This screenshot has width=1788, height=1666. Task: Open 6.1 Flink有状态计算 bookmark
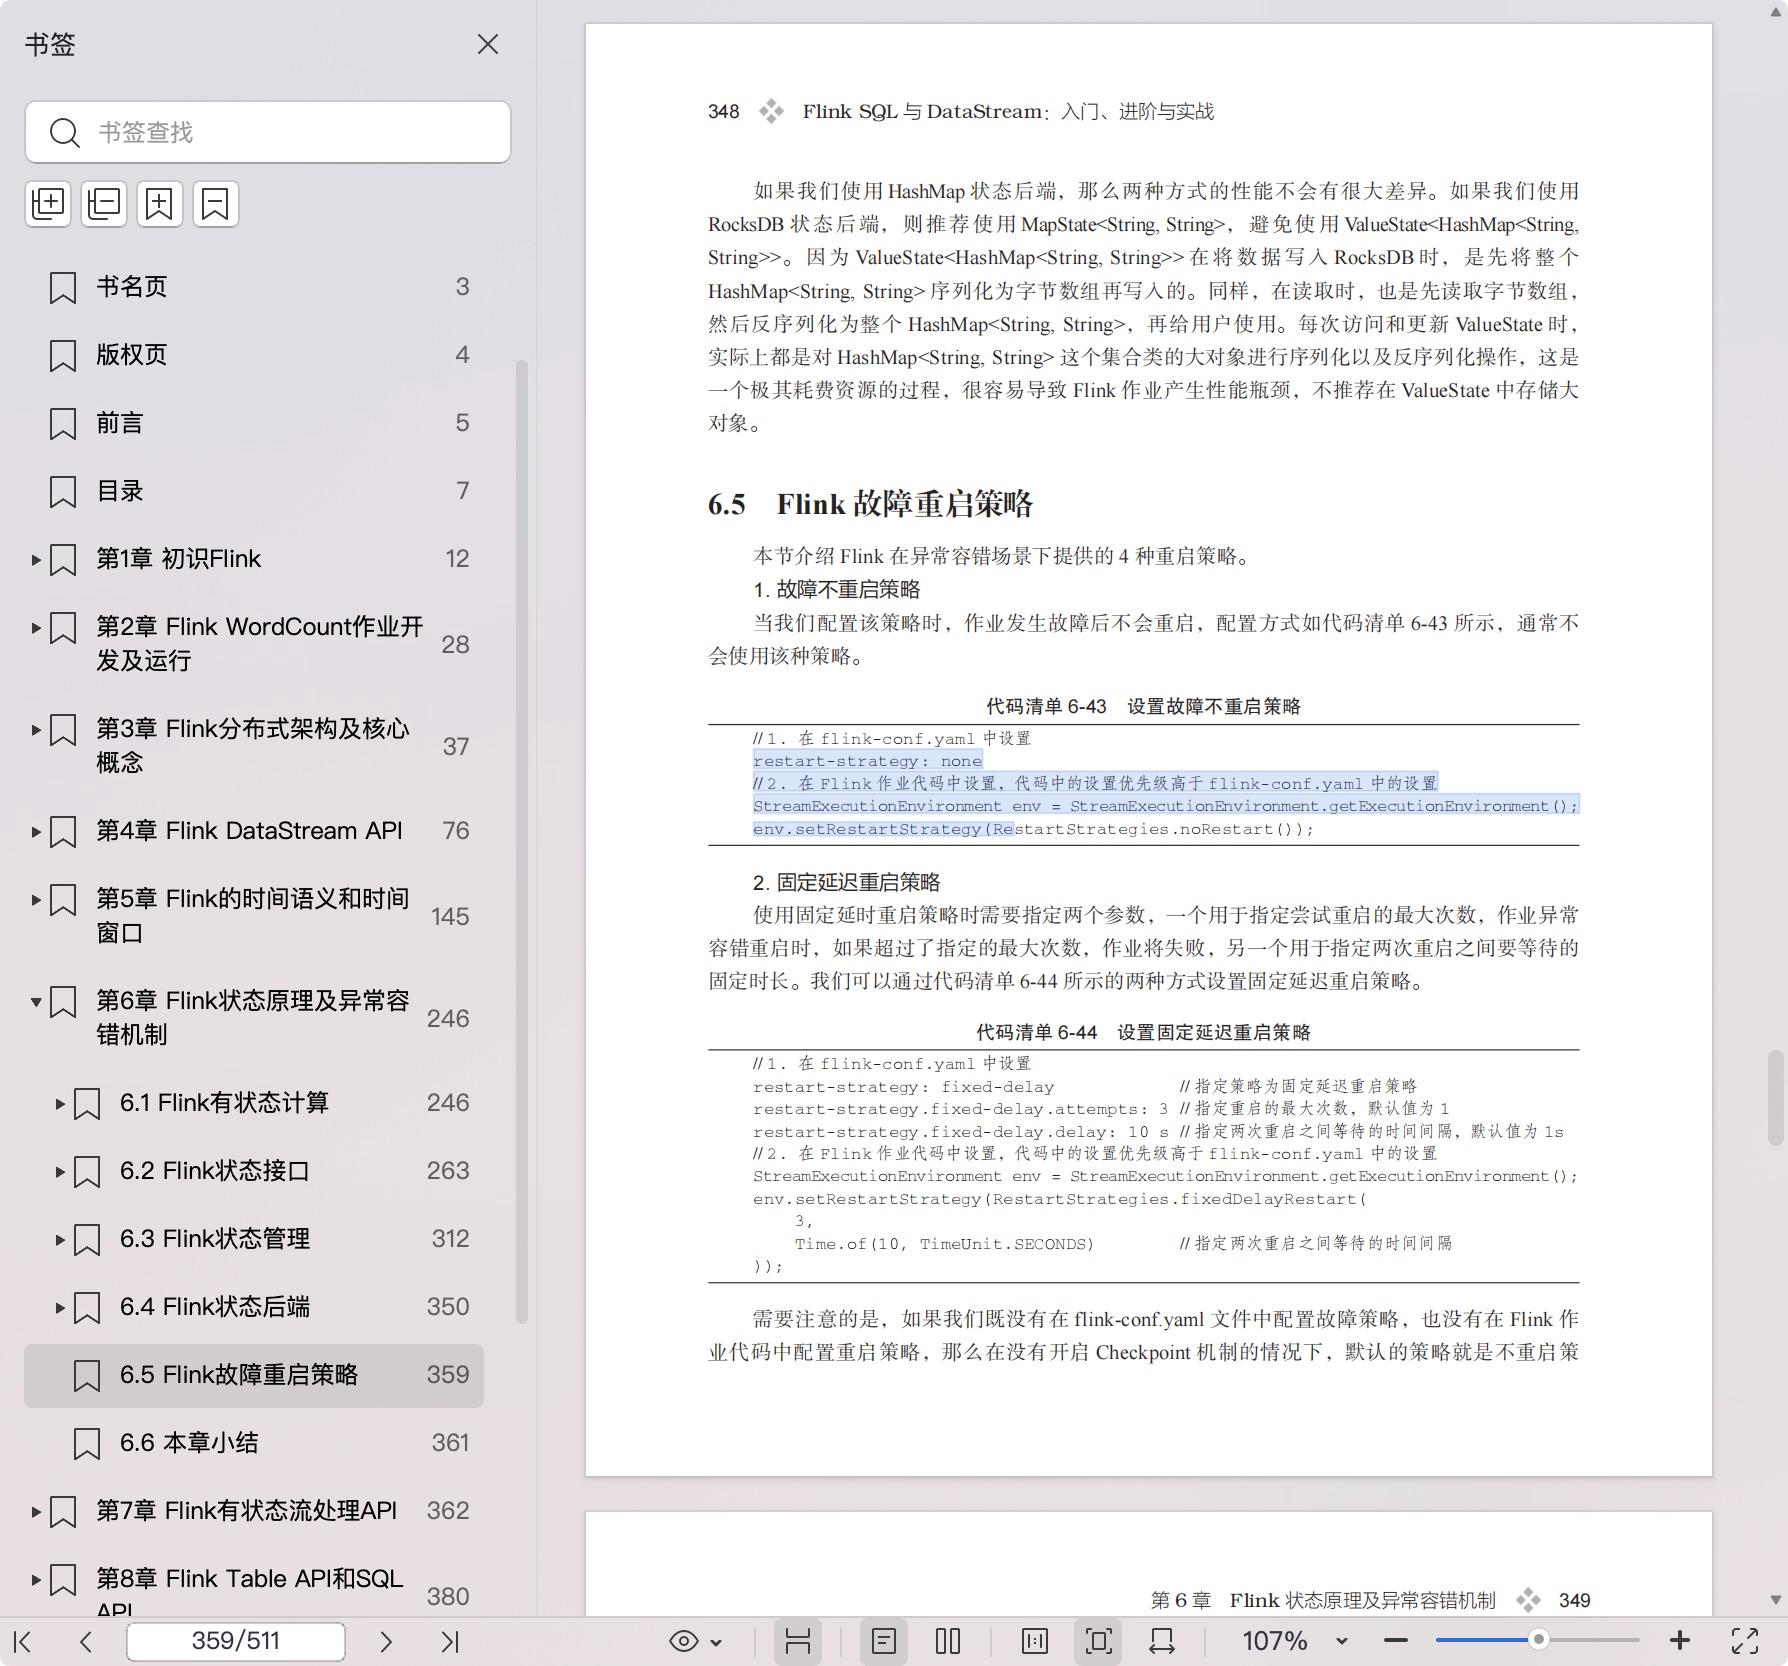coord(224,1103)
